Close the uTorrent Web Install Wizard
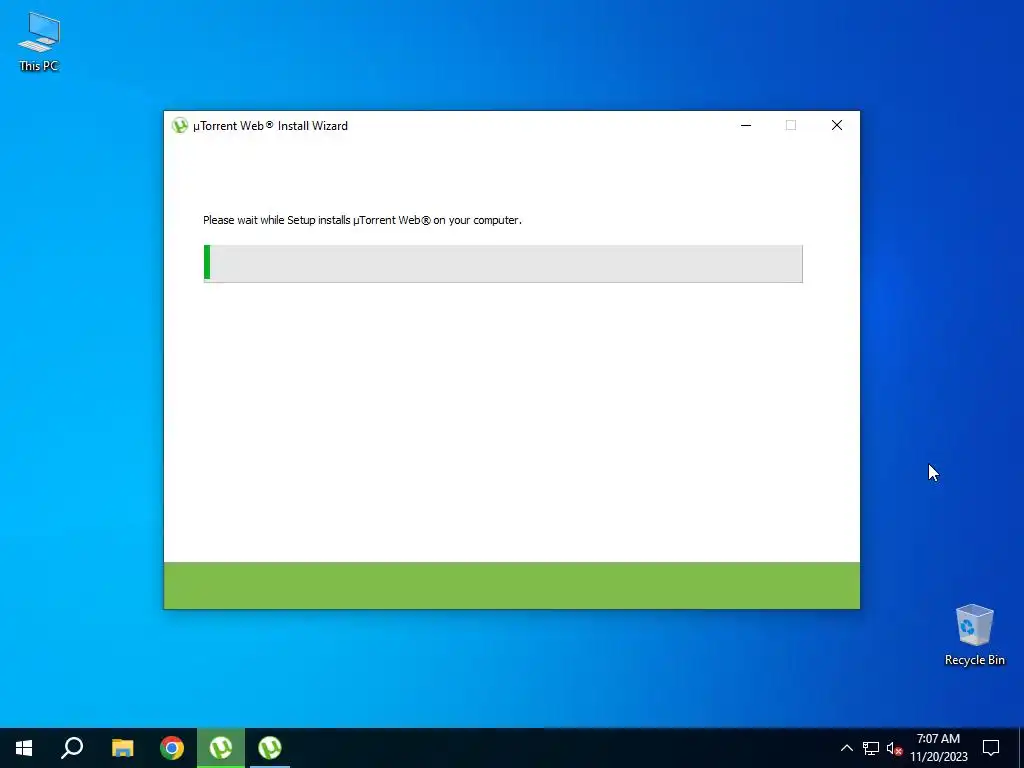 tap(837, 125)
